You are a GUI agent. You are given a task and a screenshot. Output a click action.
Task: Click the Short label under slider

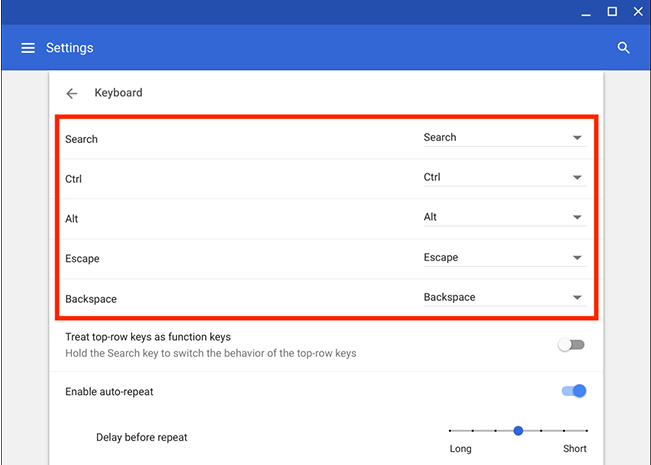pos(575,449)
